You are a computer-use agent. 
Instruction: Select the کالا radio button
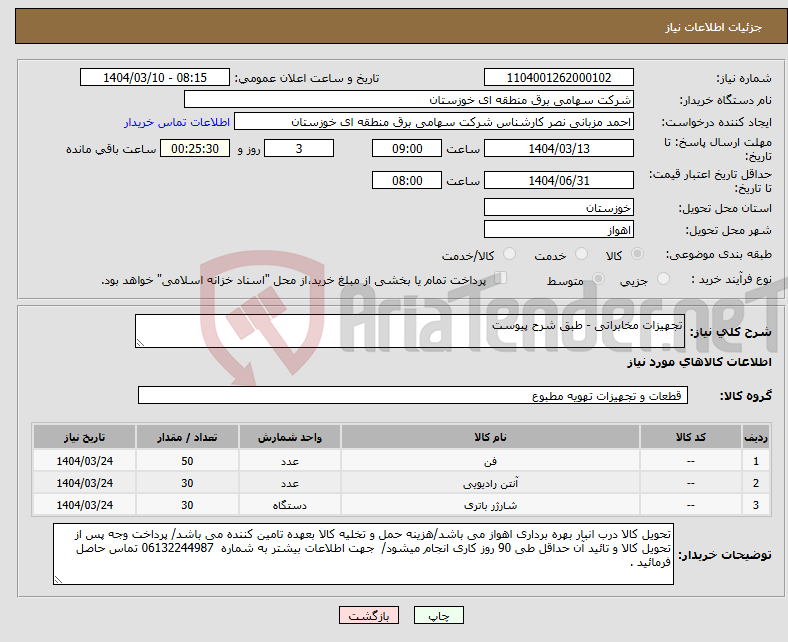pos(637,254)
